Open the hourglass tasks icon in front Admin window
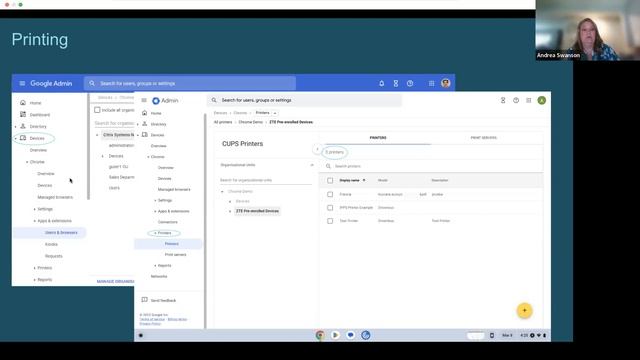This screenshot has width=640, height=360. click(503, 100)
